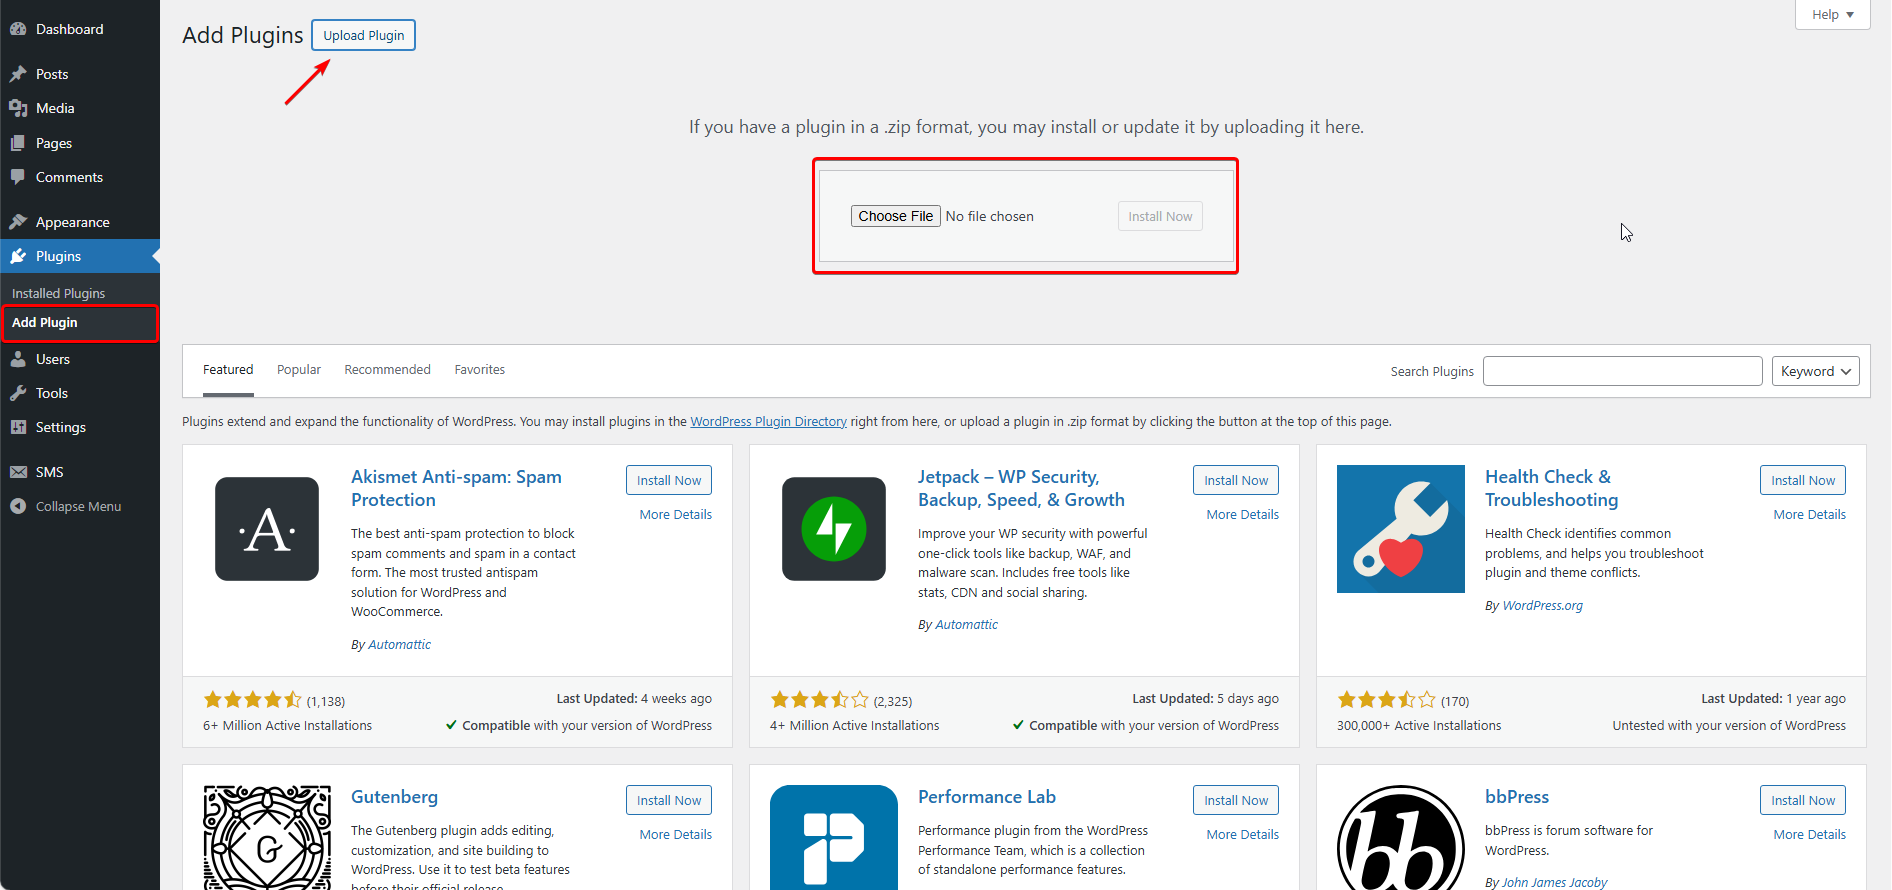Click the Jetpack plugin logo
This screenshot has height=890, width=1892.
point(834,529)
